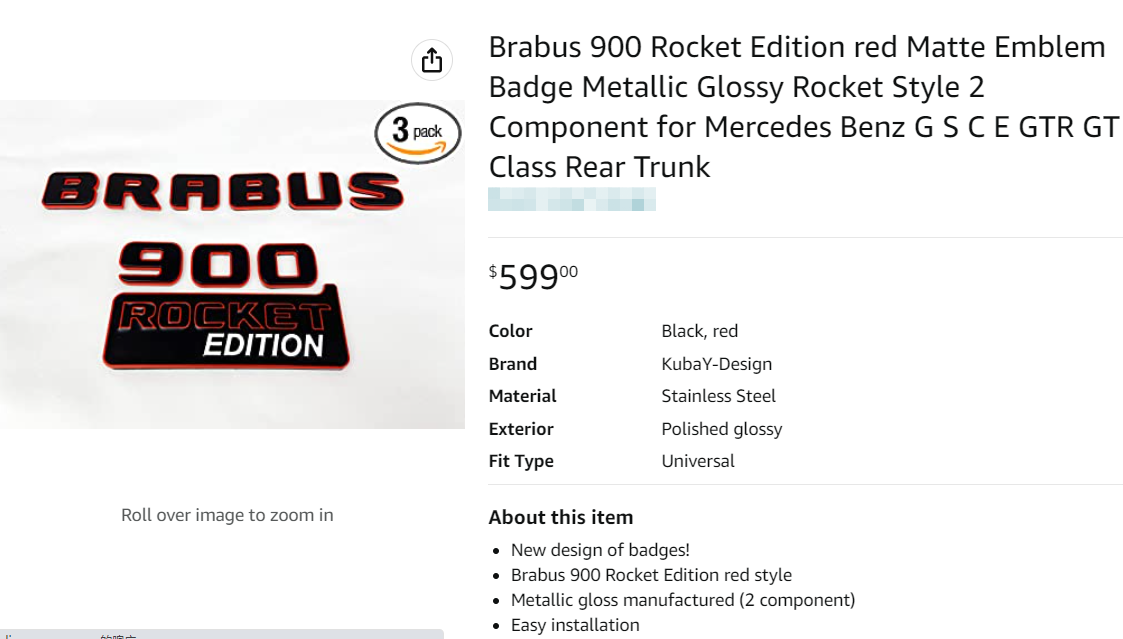Click the Fit Type value Universal
Screen dimensions: 1123x639
(x=699, y=460)
